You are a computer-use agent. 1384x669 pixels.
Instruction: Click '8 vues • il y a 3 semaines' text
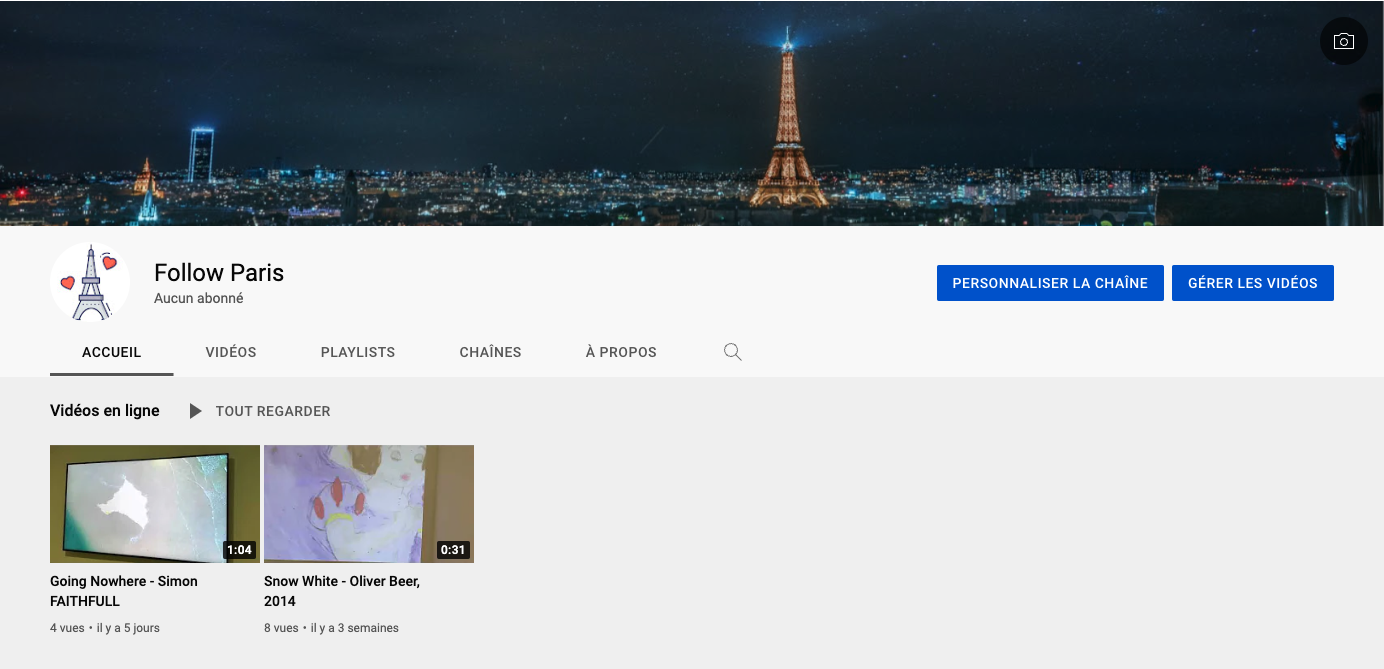tap(331, 628)
